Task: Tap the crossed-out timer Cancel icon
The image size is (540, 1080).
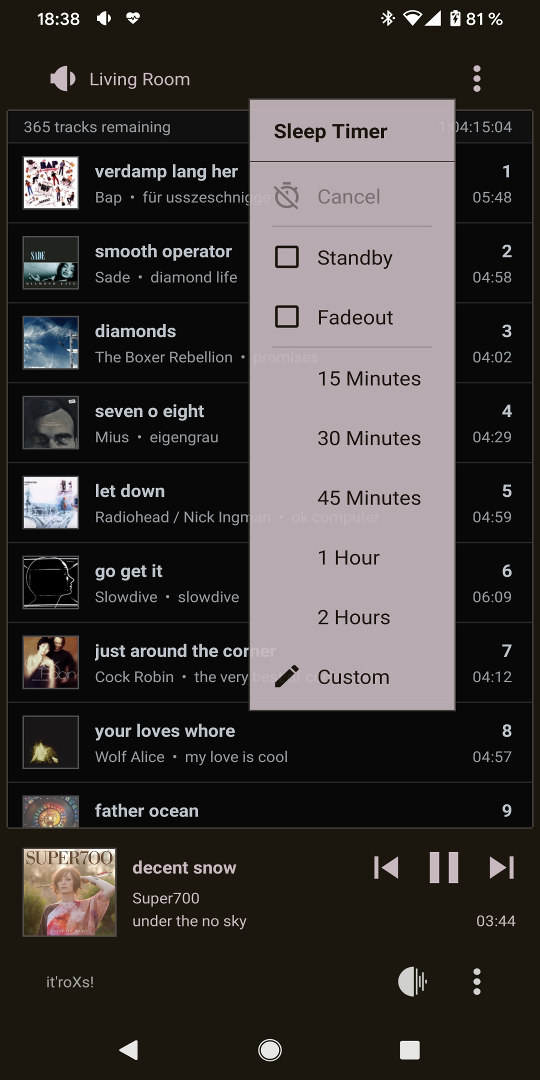Action: coord(287,196)
